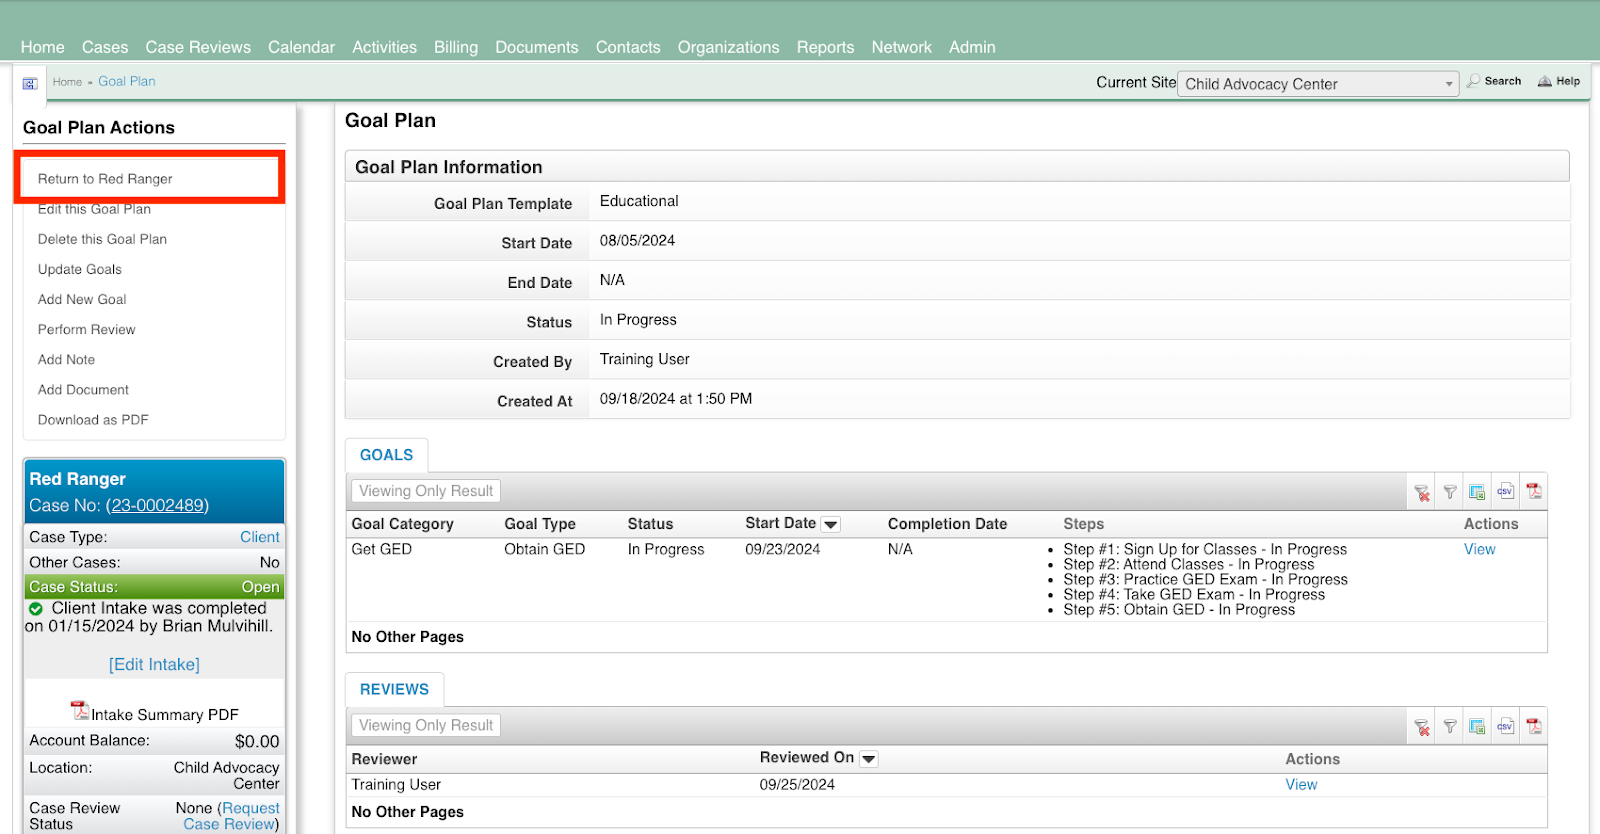The width and height of the screenshot is (1600, 834).
Task: Click Home breadcrumb link
Action: pyautogui.click(x=67, y=82)
